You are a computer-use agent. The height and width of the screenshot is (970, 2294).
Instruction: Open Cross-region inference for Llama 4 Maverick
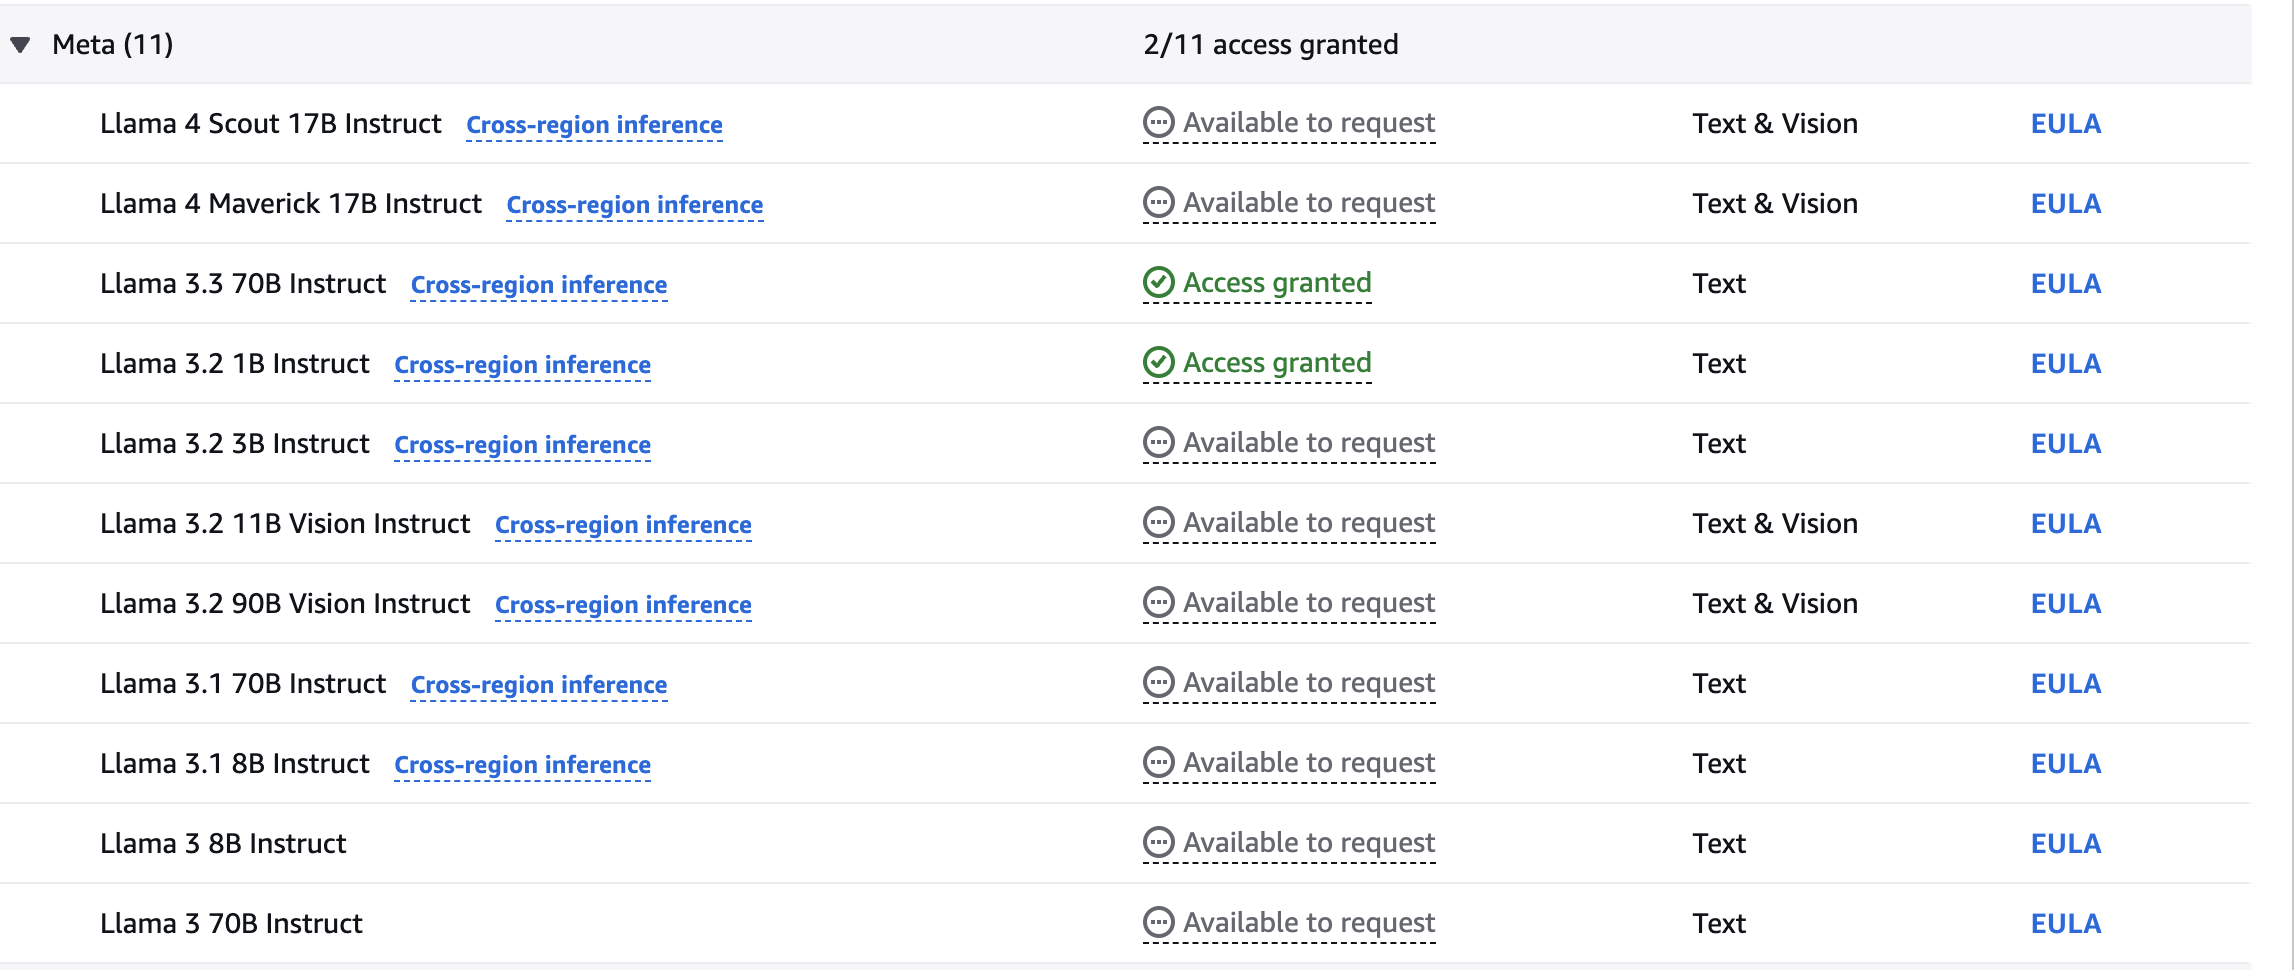(635, 205)
